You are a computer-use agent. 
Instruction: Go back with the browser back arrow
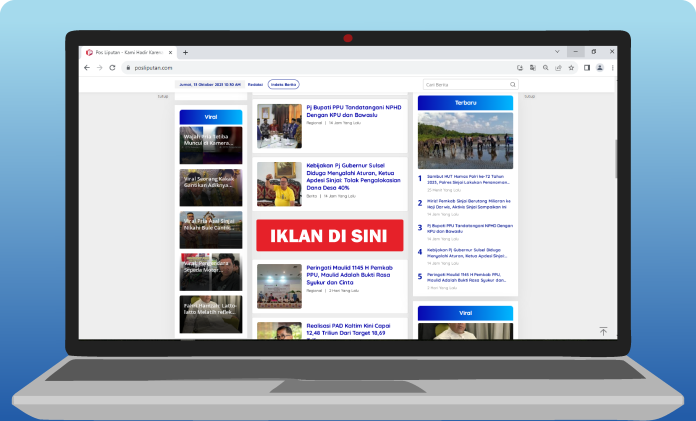pyautogui.click(x=87, y=68)
